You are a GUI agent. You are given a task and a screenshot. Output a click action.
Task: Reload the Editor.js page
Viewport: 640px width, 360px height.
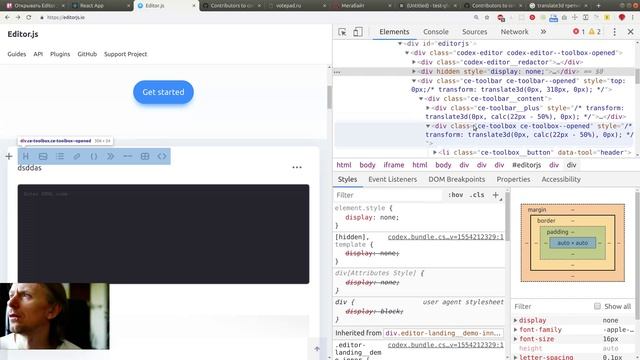[29, 18]
